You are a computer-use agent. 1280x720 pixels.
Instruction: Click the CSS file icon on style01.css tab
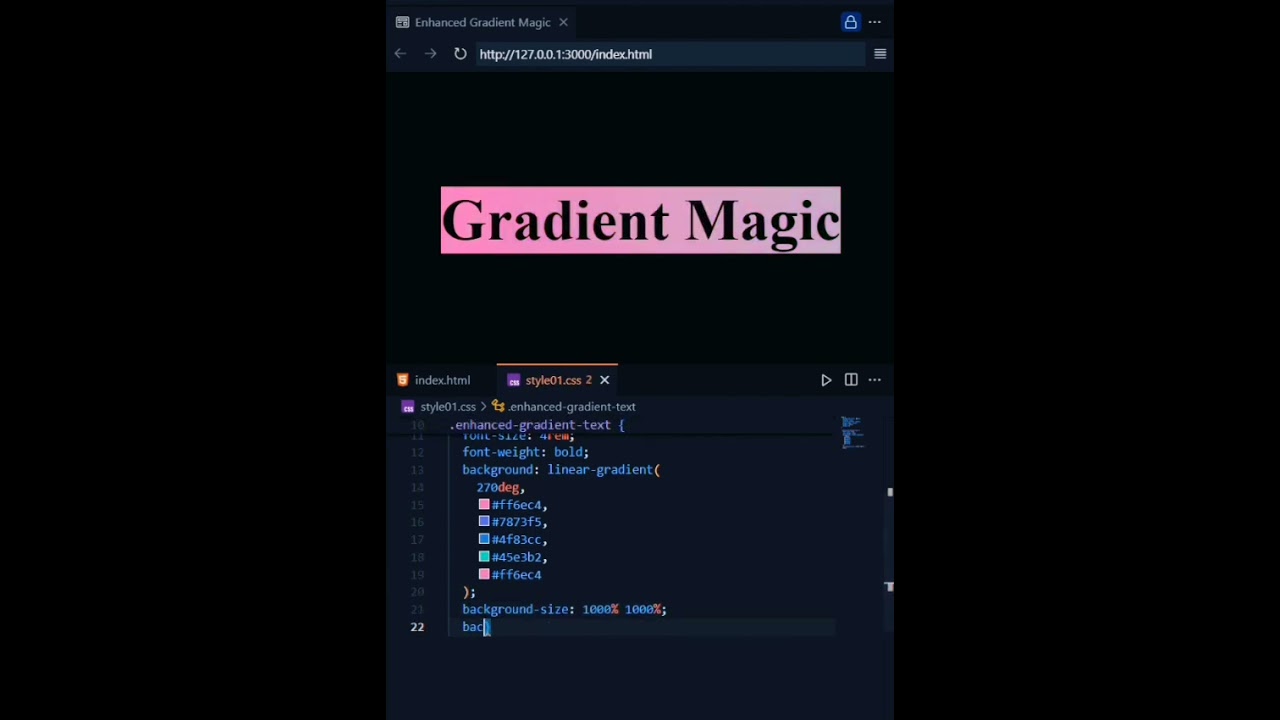513,380
